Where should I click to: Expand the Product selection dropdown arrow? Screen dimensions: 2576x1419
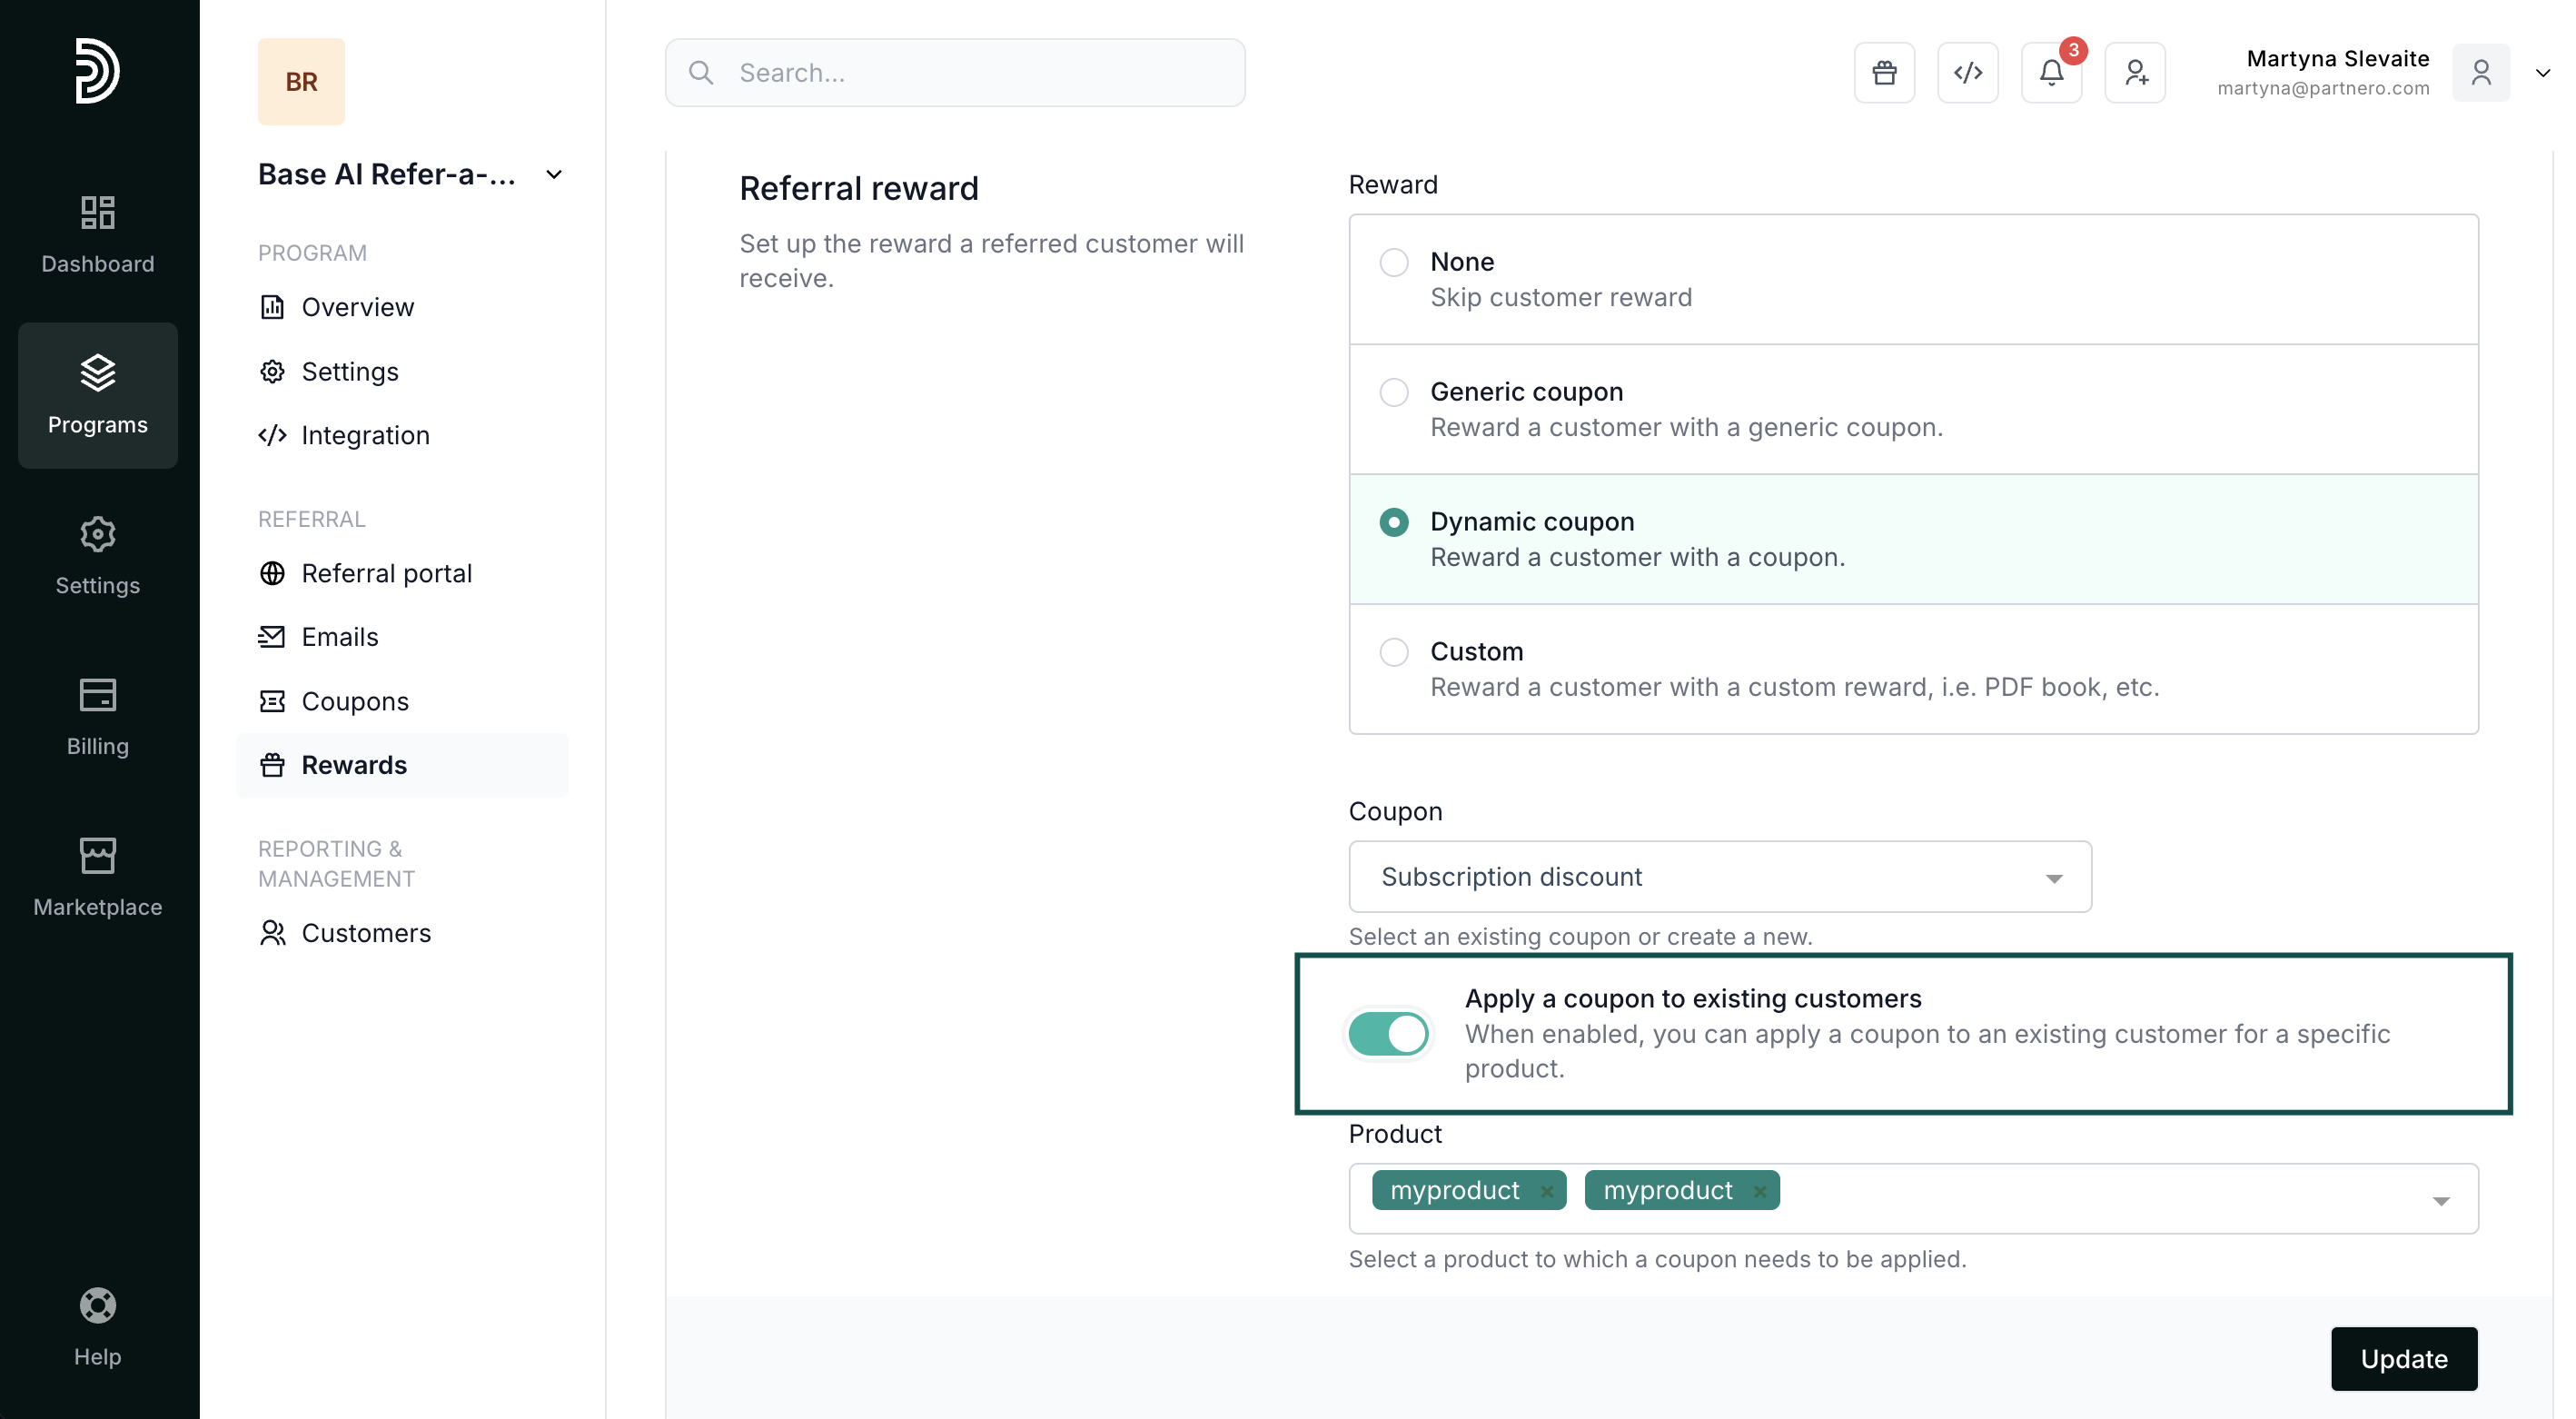point(2440,1200)
